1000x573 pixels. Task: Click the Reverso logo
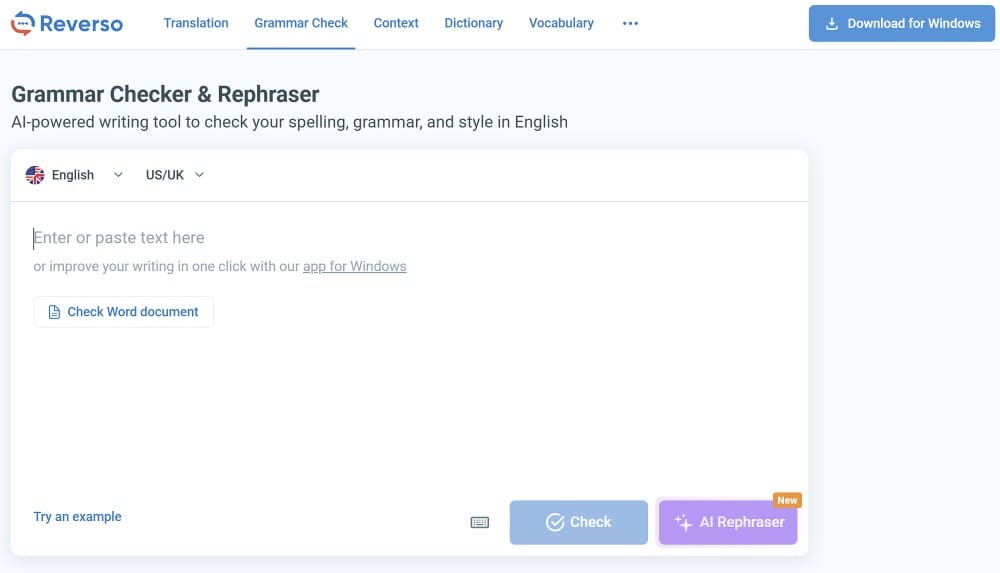coord(67,23)
